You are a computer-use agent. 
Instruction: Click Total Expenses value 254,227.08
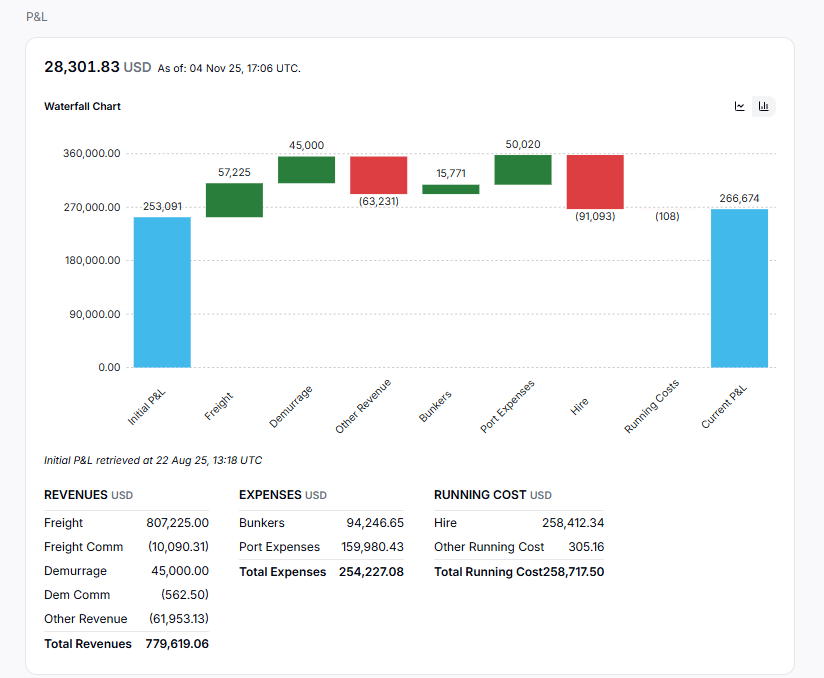click(x=372, y=572)
